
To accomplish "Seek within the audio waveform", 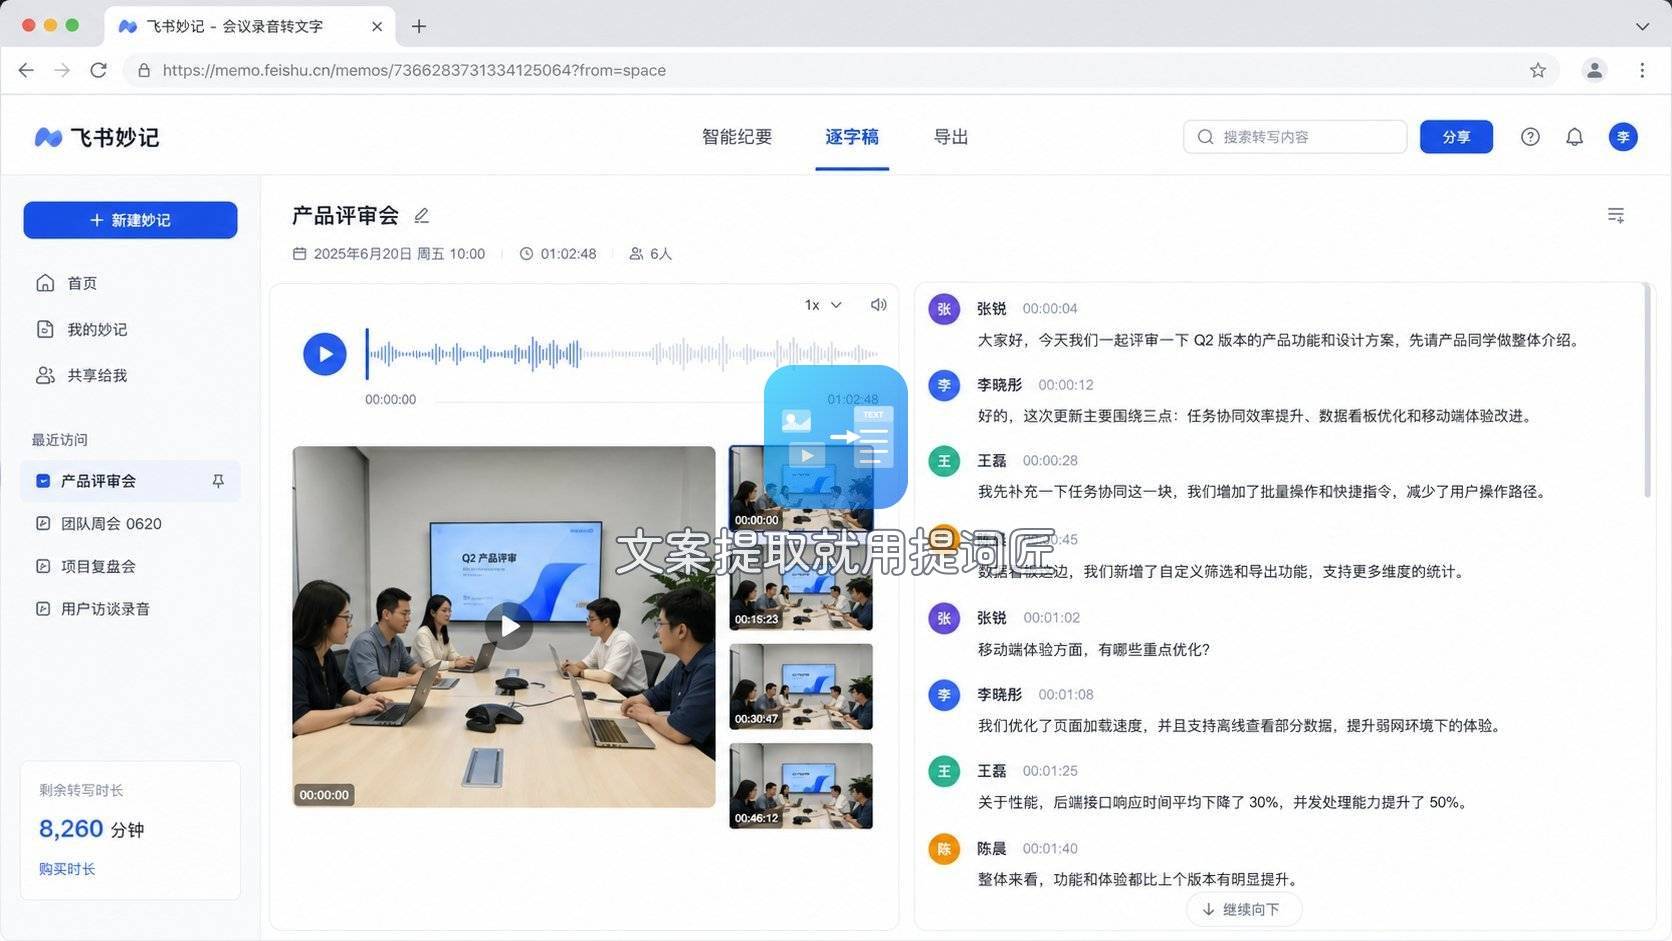I will (622, 354).
